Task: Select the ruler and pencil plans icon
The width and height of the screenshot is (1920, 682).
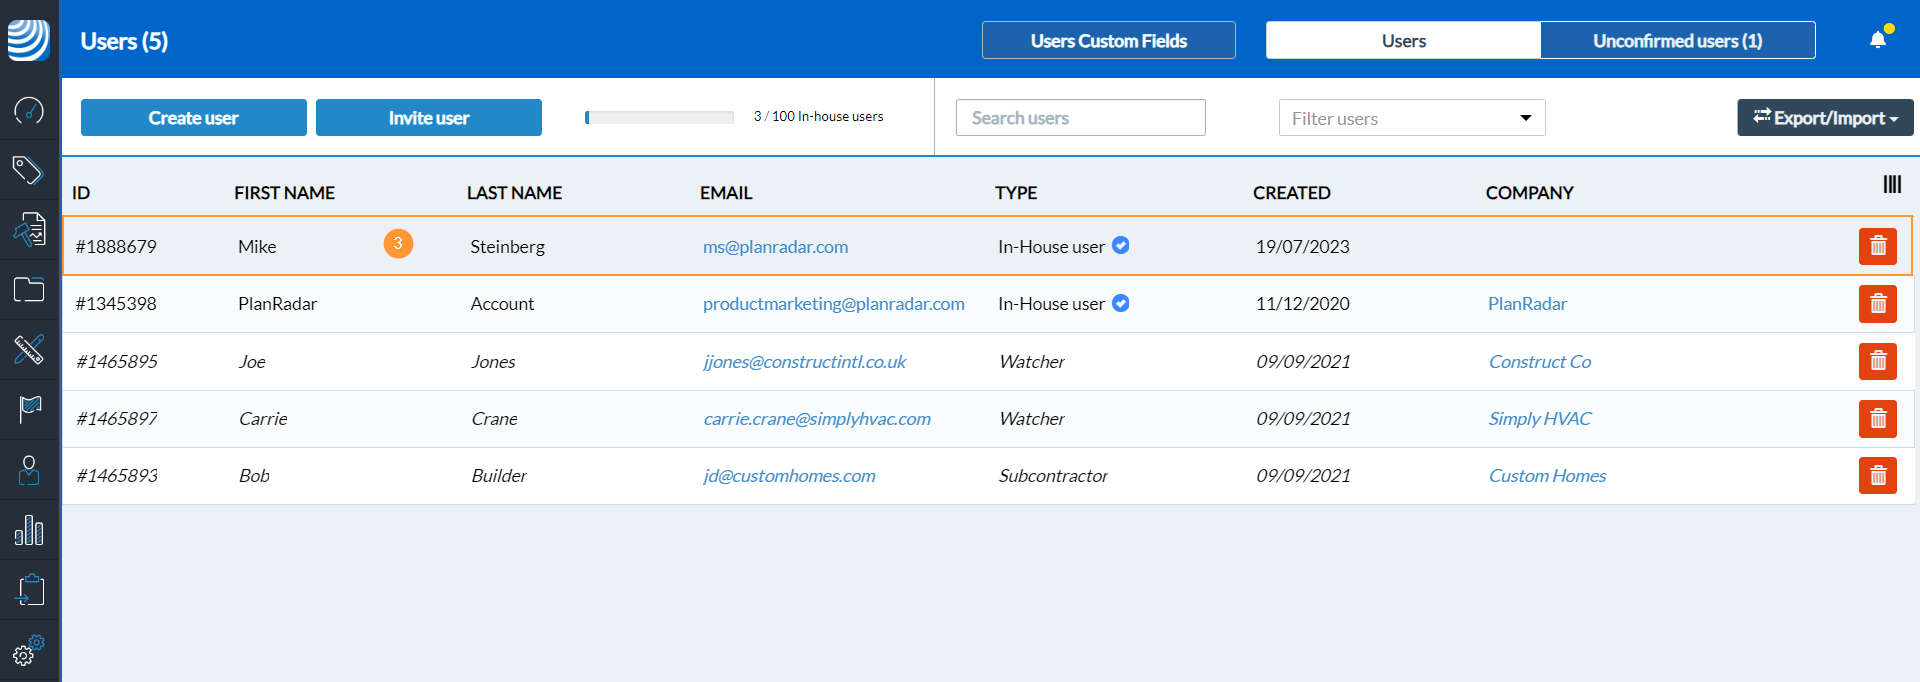Action: [29, 350]
